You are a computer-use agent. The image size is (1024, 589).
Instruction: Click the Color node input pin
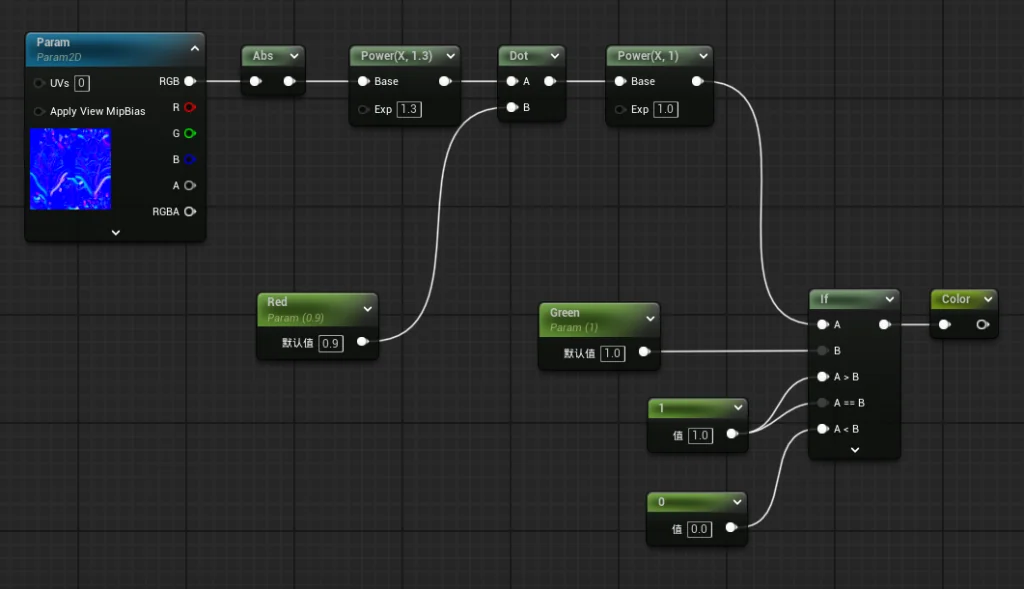(x=945, y=325)
